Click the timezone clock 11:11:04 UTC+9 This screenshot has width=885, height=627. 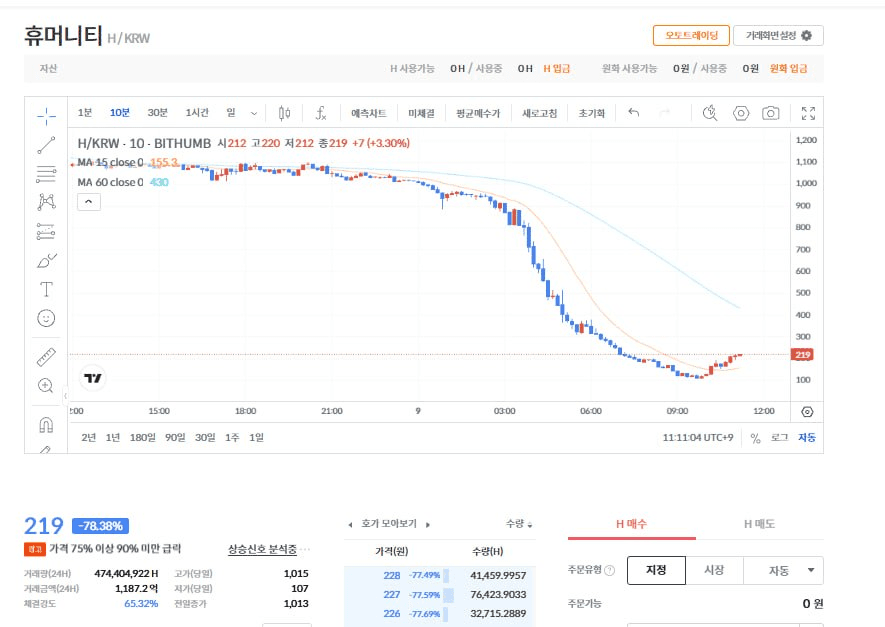click(x=698, y=437)
